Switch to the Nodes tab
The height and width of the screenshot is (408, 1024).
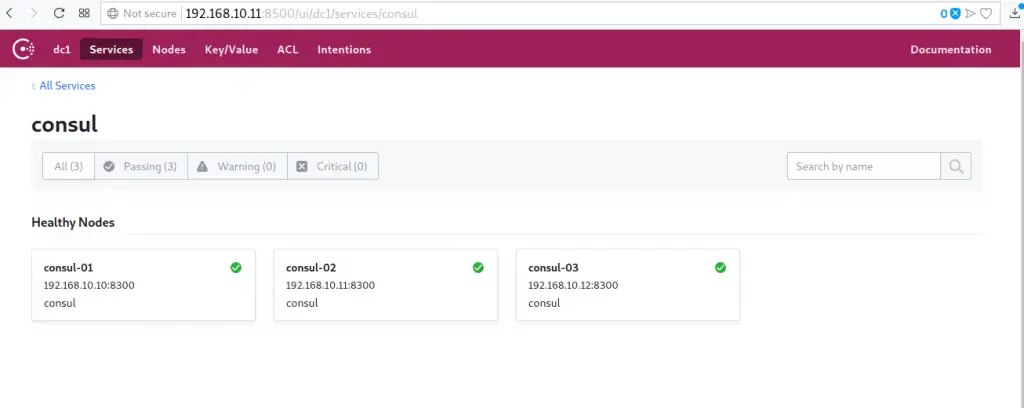[x=168, y=50]
